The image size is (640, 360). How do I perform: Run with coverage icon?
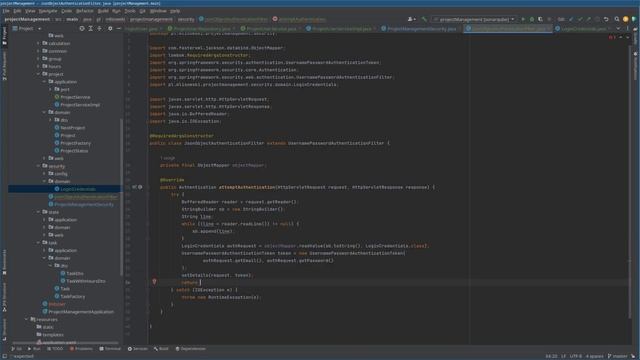540,19
